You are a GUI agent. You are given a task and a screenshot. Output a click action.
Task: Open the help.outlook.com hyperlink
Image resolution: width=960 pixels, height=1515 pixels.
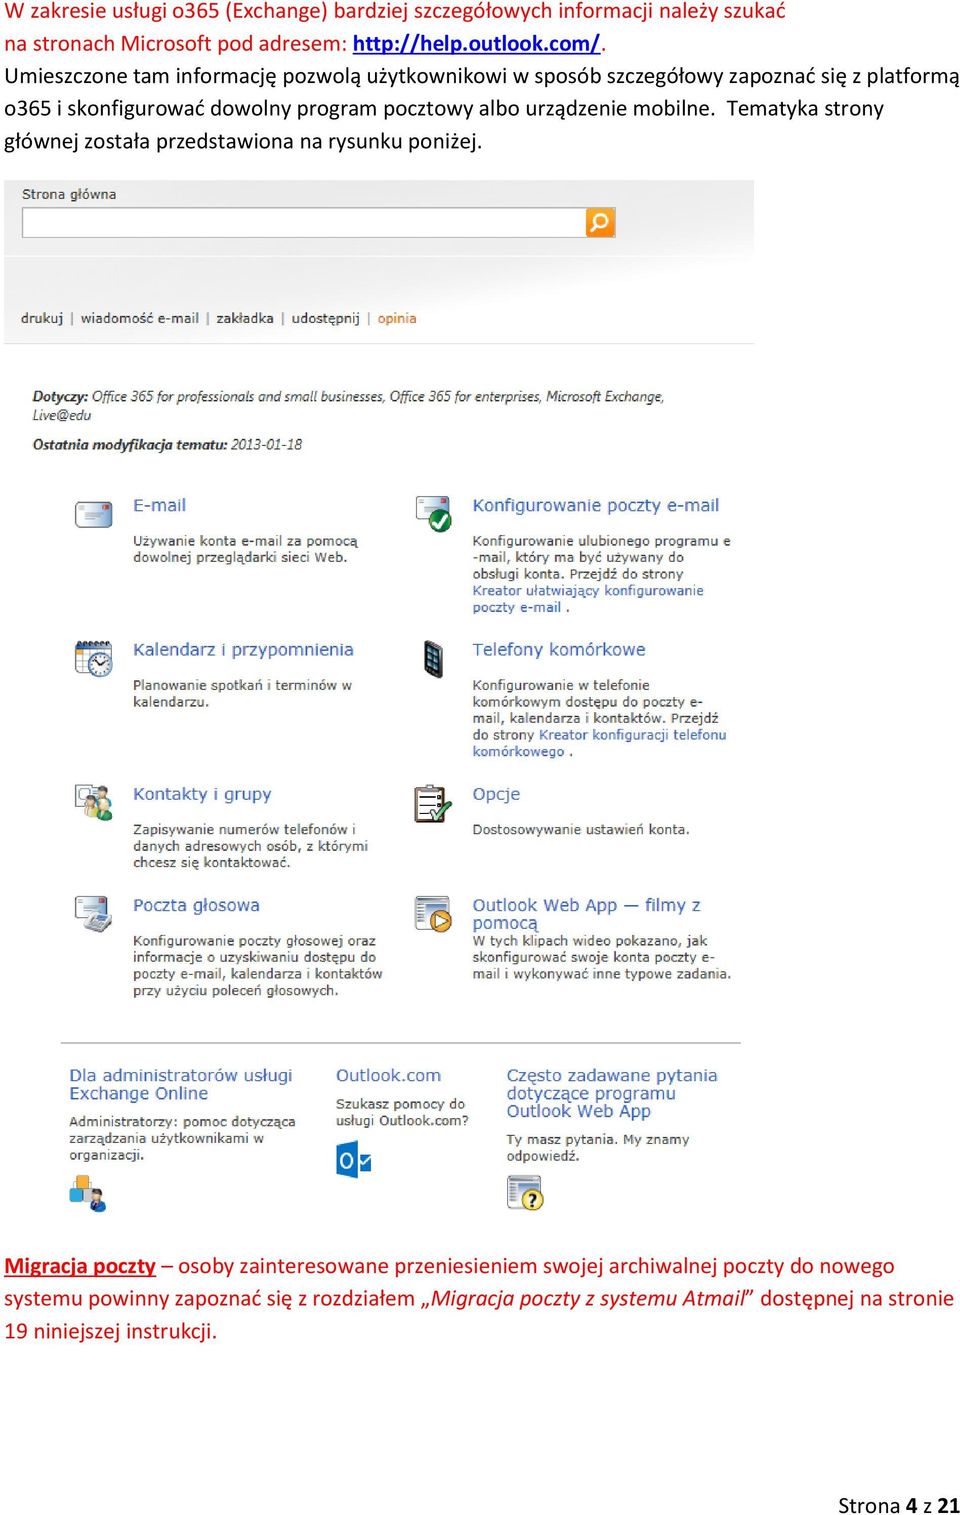point(477,44)
